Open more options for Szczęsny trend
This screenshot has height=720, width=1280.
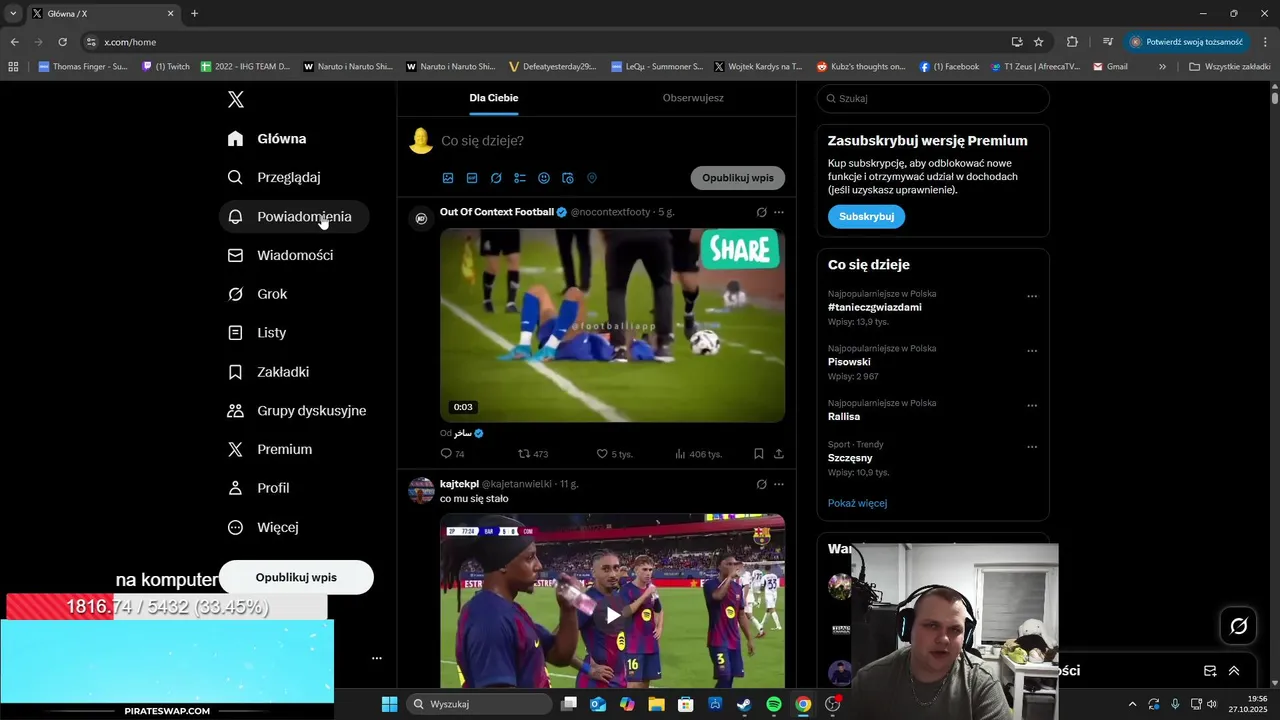coord(1032,447)
